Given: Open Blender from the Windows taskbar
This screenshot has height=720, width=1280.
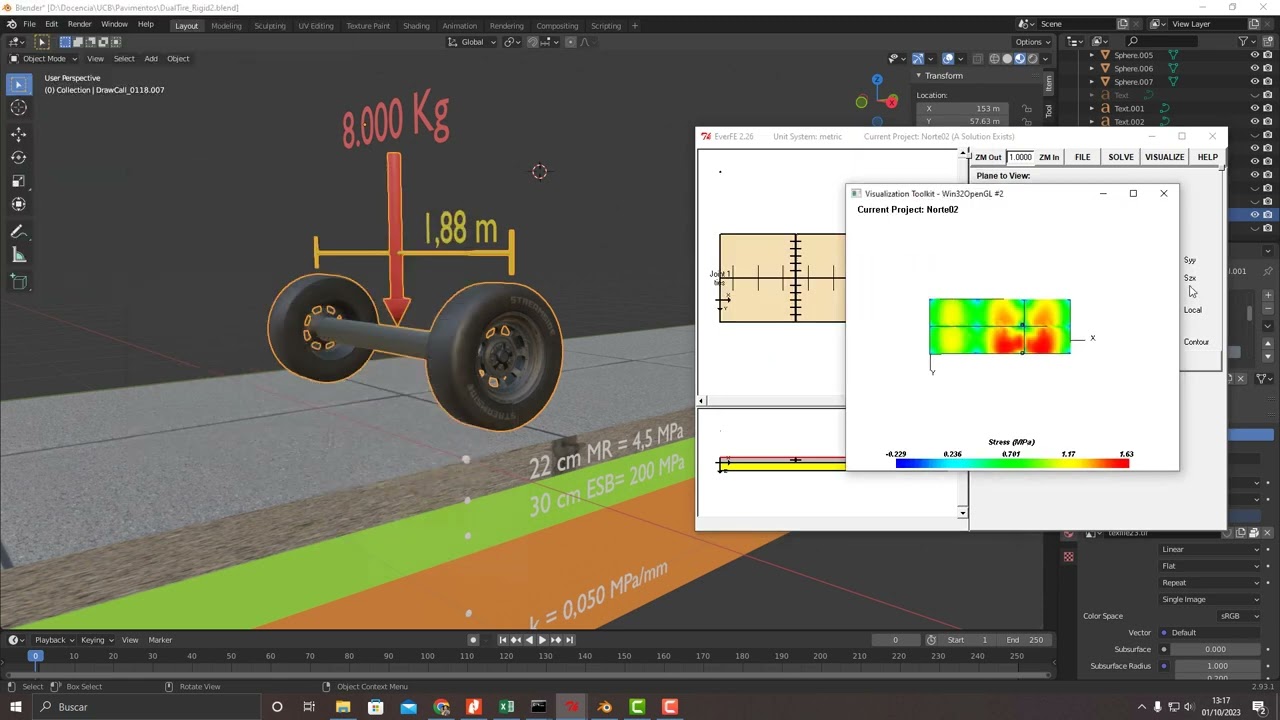Looking at the screenshot, I should tap(604, 707).
